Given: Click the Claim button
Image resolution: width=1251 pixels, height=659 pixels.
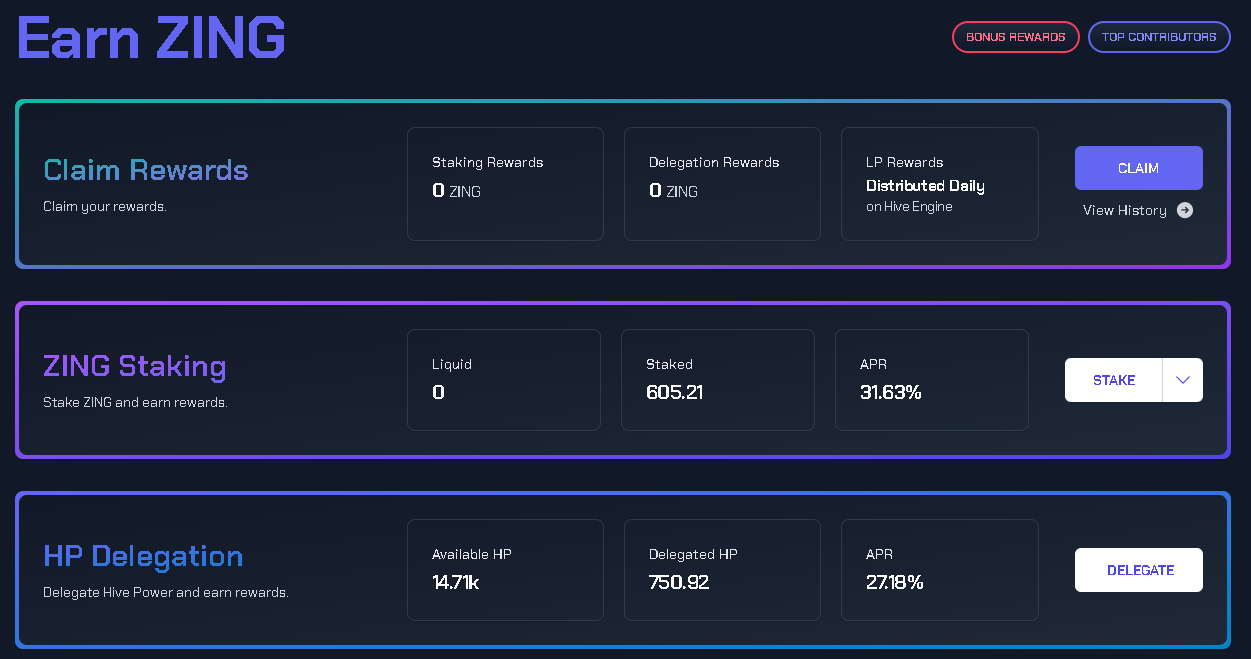Looking at the screenshot, I should (1139, 168).
